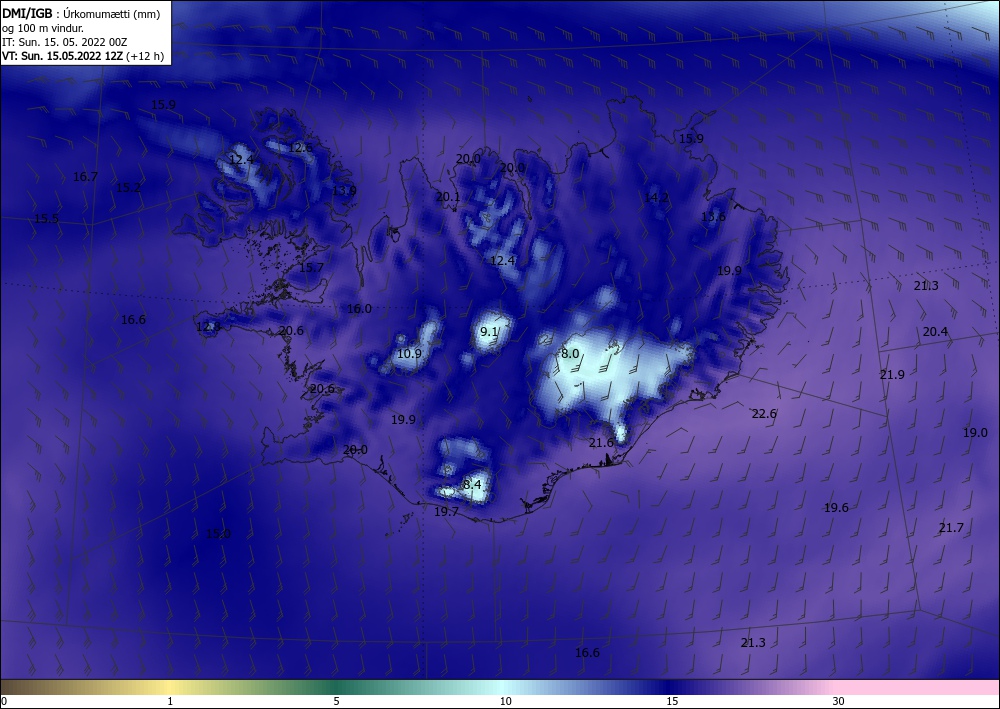Click the '(+12 h)' forecast offset text
The height and width of the screenshot is (709, 1000).
[x=145, y=56]
